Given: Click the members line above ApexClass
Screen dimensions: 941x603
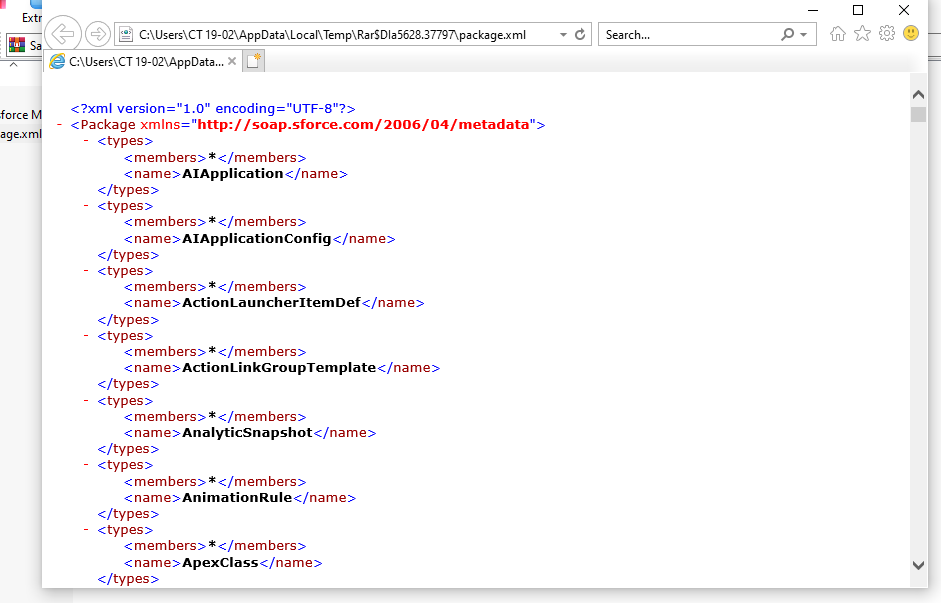Looking at the screenshot, I should pos(215,546).
